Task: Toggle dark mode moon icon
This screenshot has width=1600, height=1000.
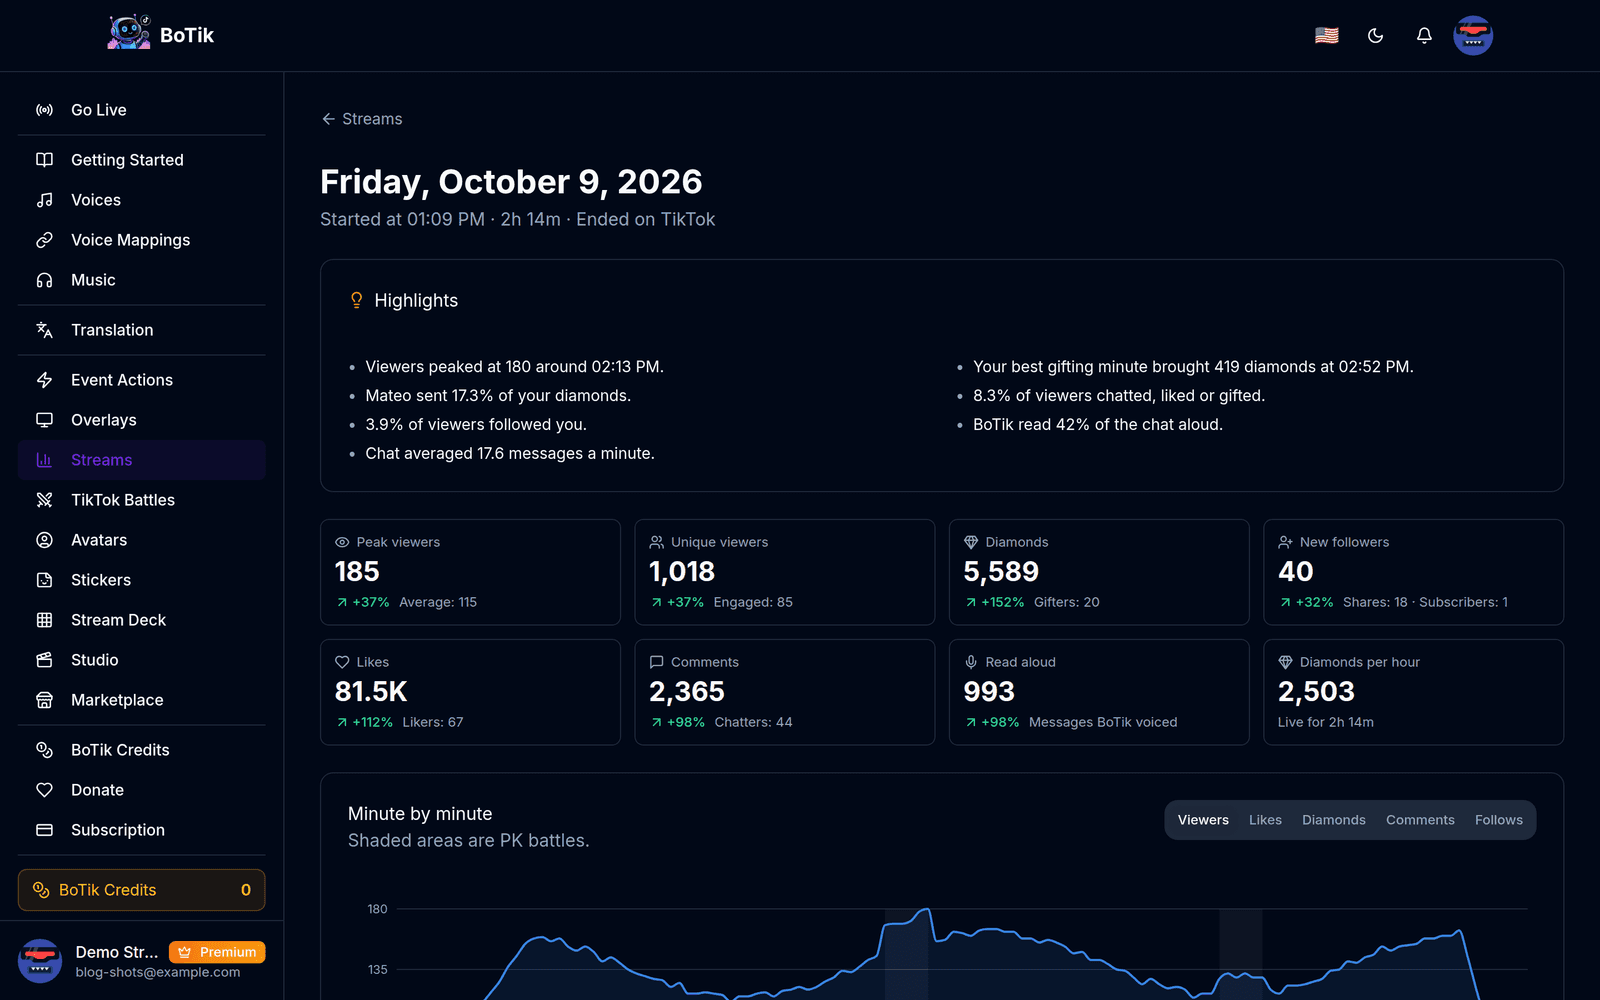Action: 1376,36
